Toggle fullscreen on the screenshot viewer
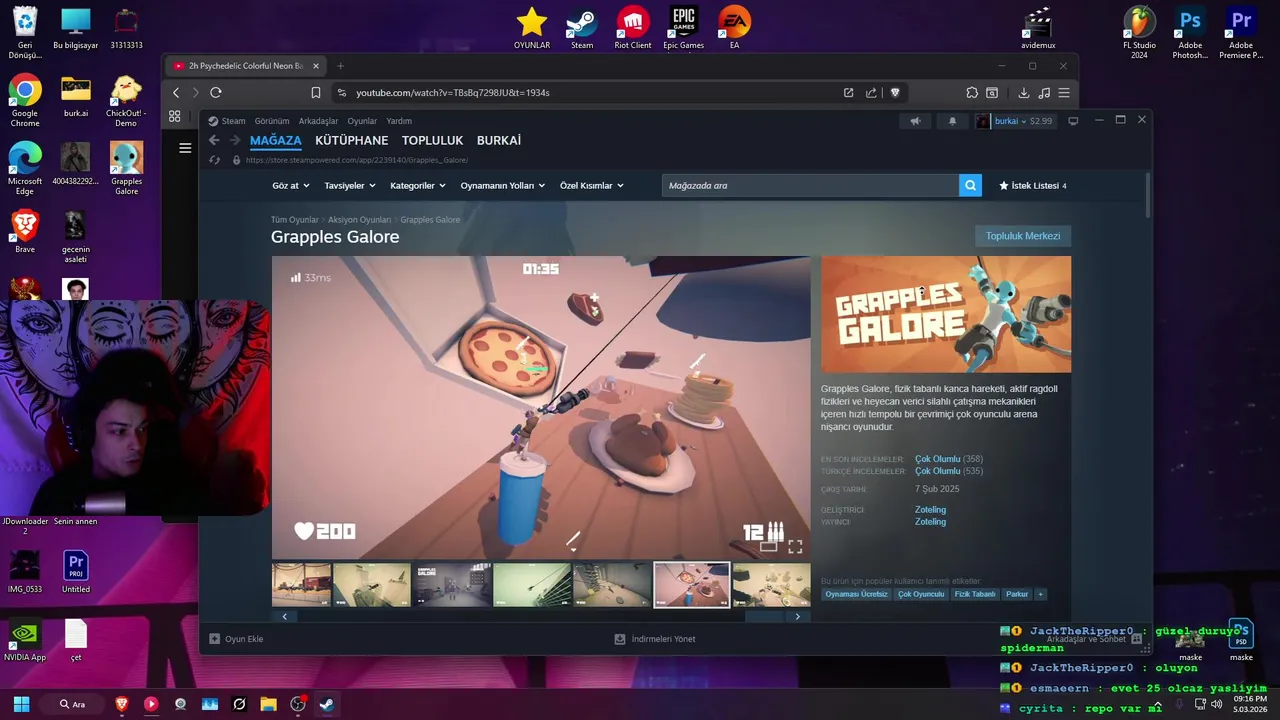The image size is (1280, 720). (x=795, y=547)
